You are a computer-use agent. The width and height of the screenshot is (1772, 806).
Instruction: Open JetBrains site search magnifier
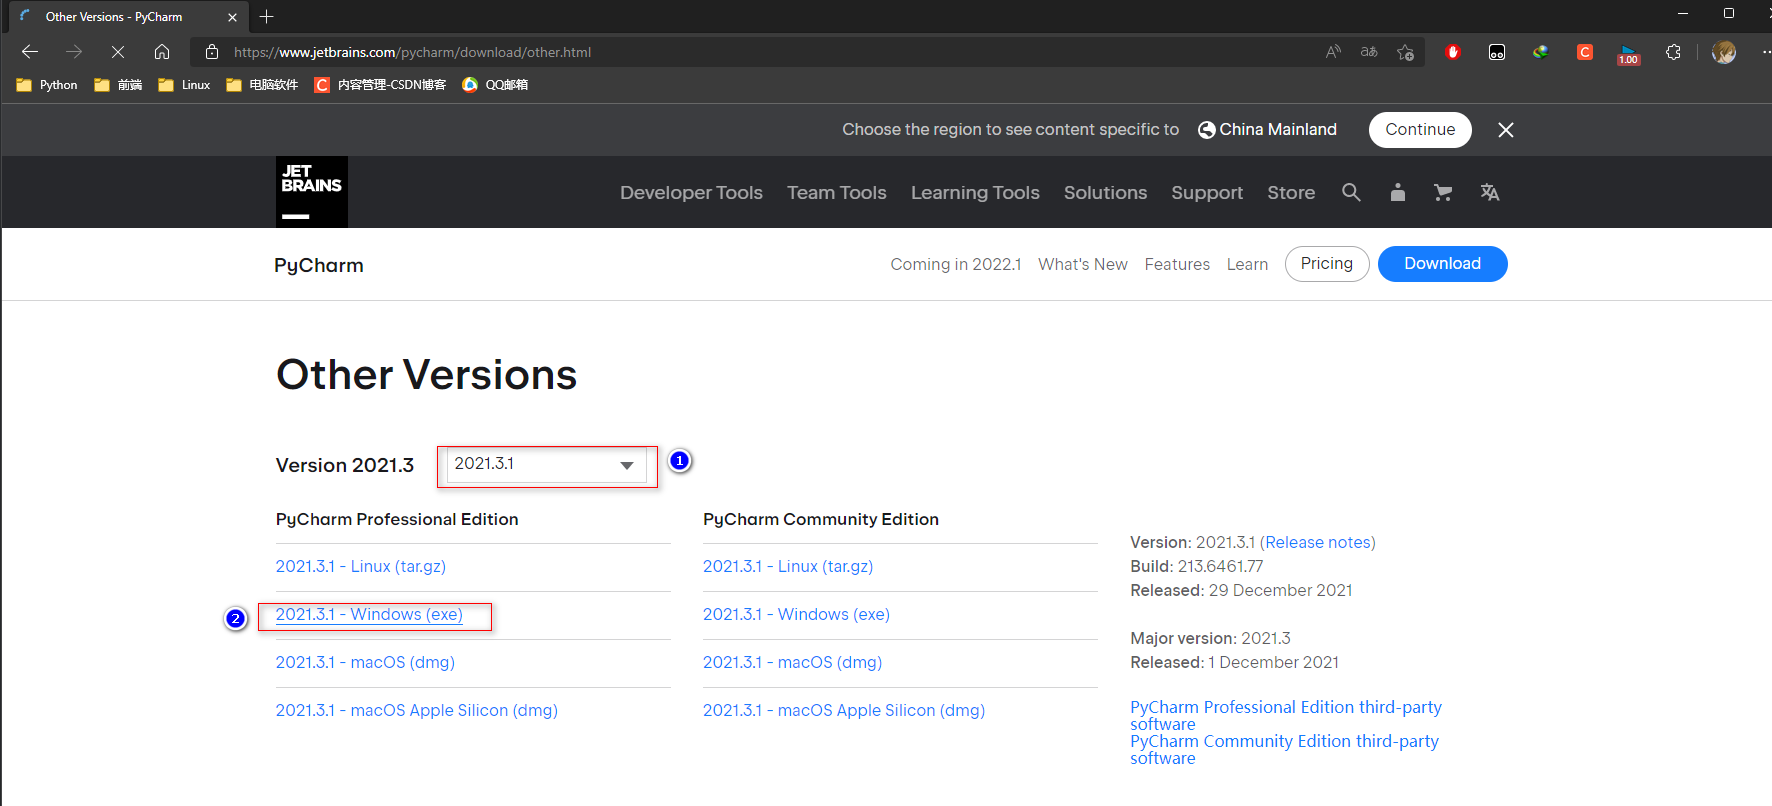[1351, 192]
